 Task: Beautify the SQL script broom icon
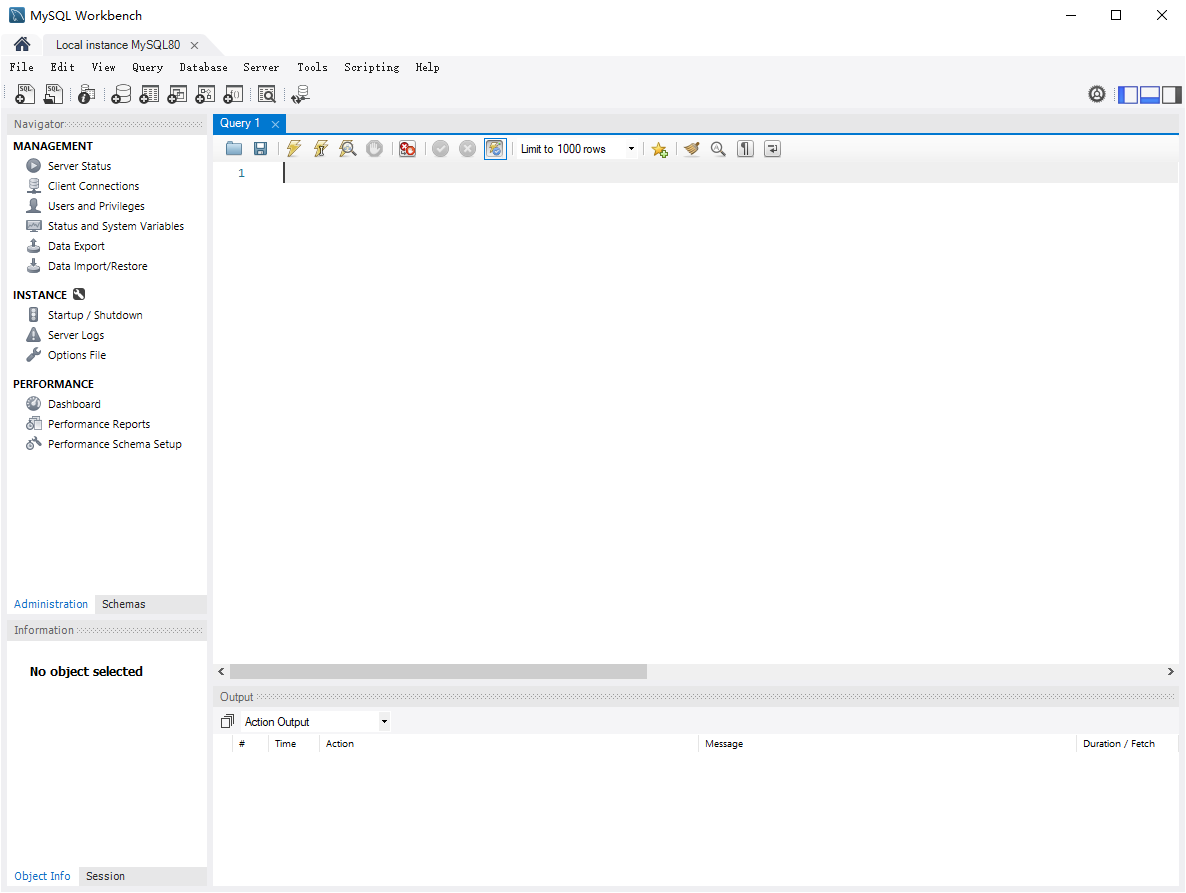[691, 149]
